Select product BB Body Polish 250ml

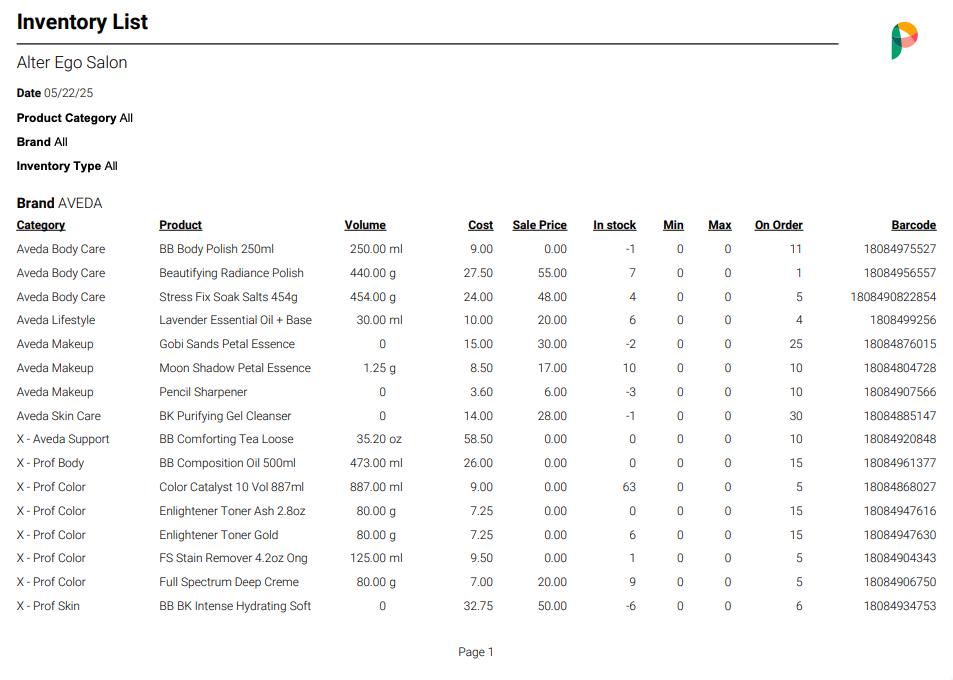[x=216, y=249]
